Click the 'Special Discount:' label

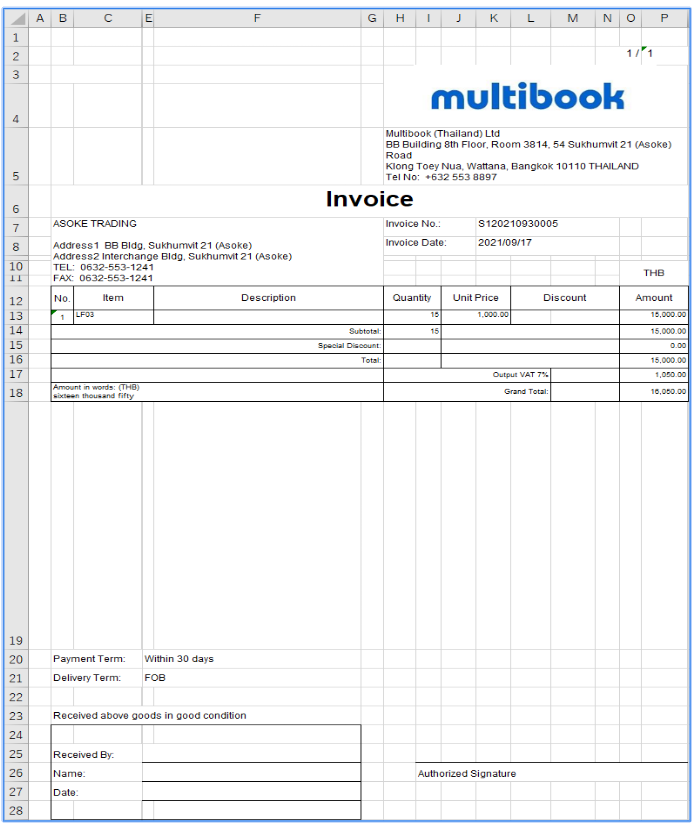point(349,346)
